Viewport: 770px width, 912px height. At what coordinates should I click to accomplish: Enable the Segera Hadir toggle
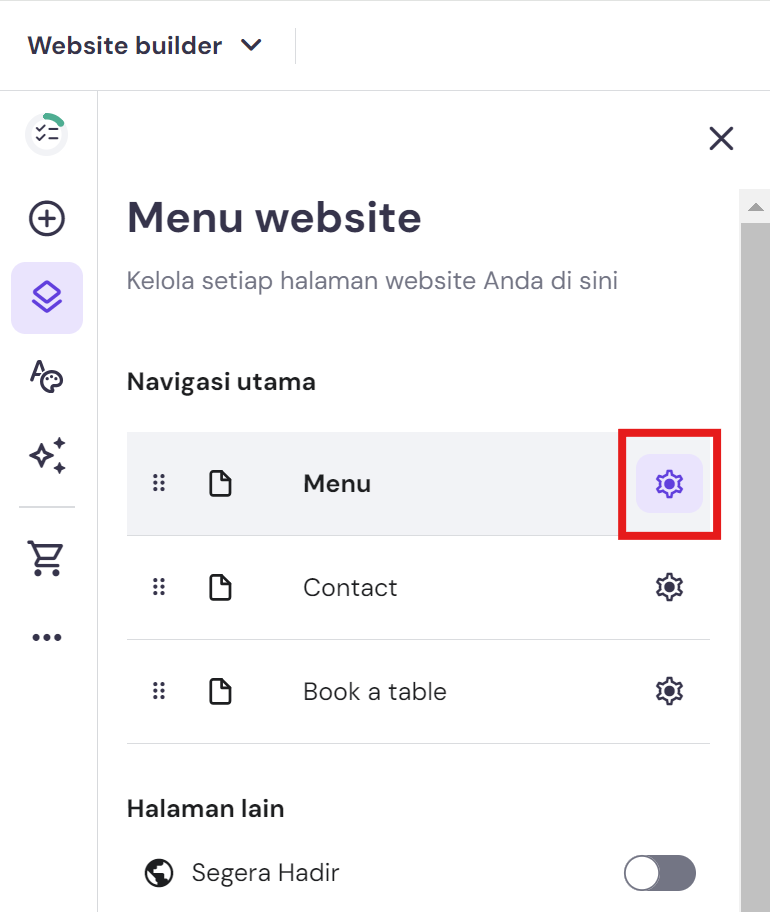coord(659,873)
